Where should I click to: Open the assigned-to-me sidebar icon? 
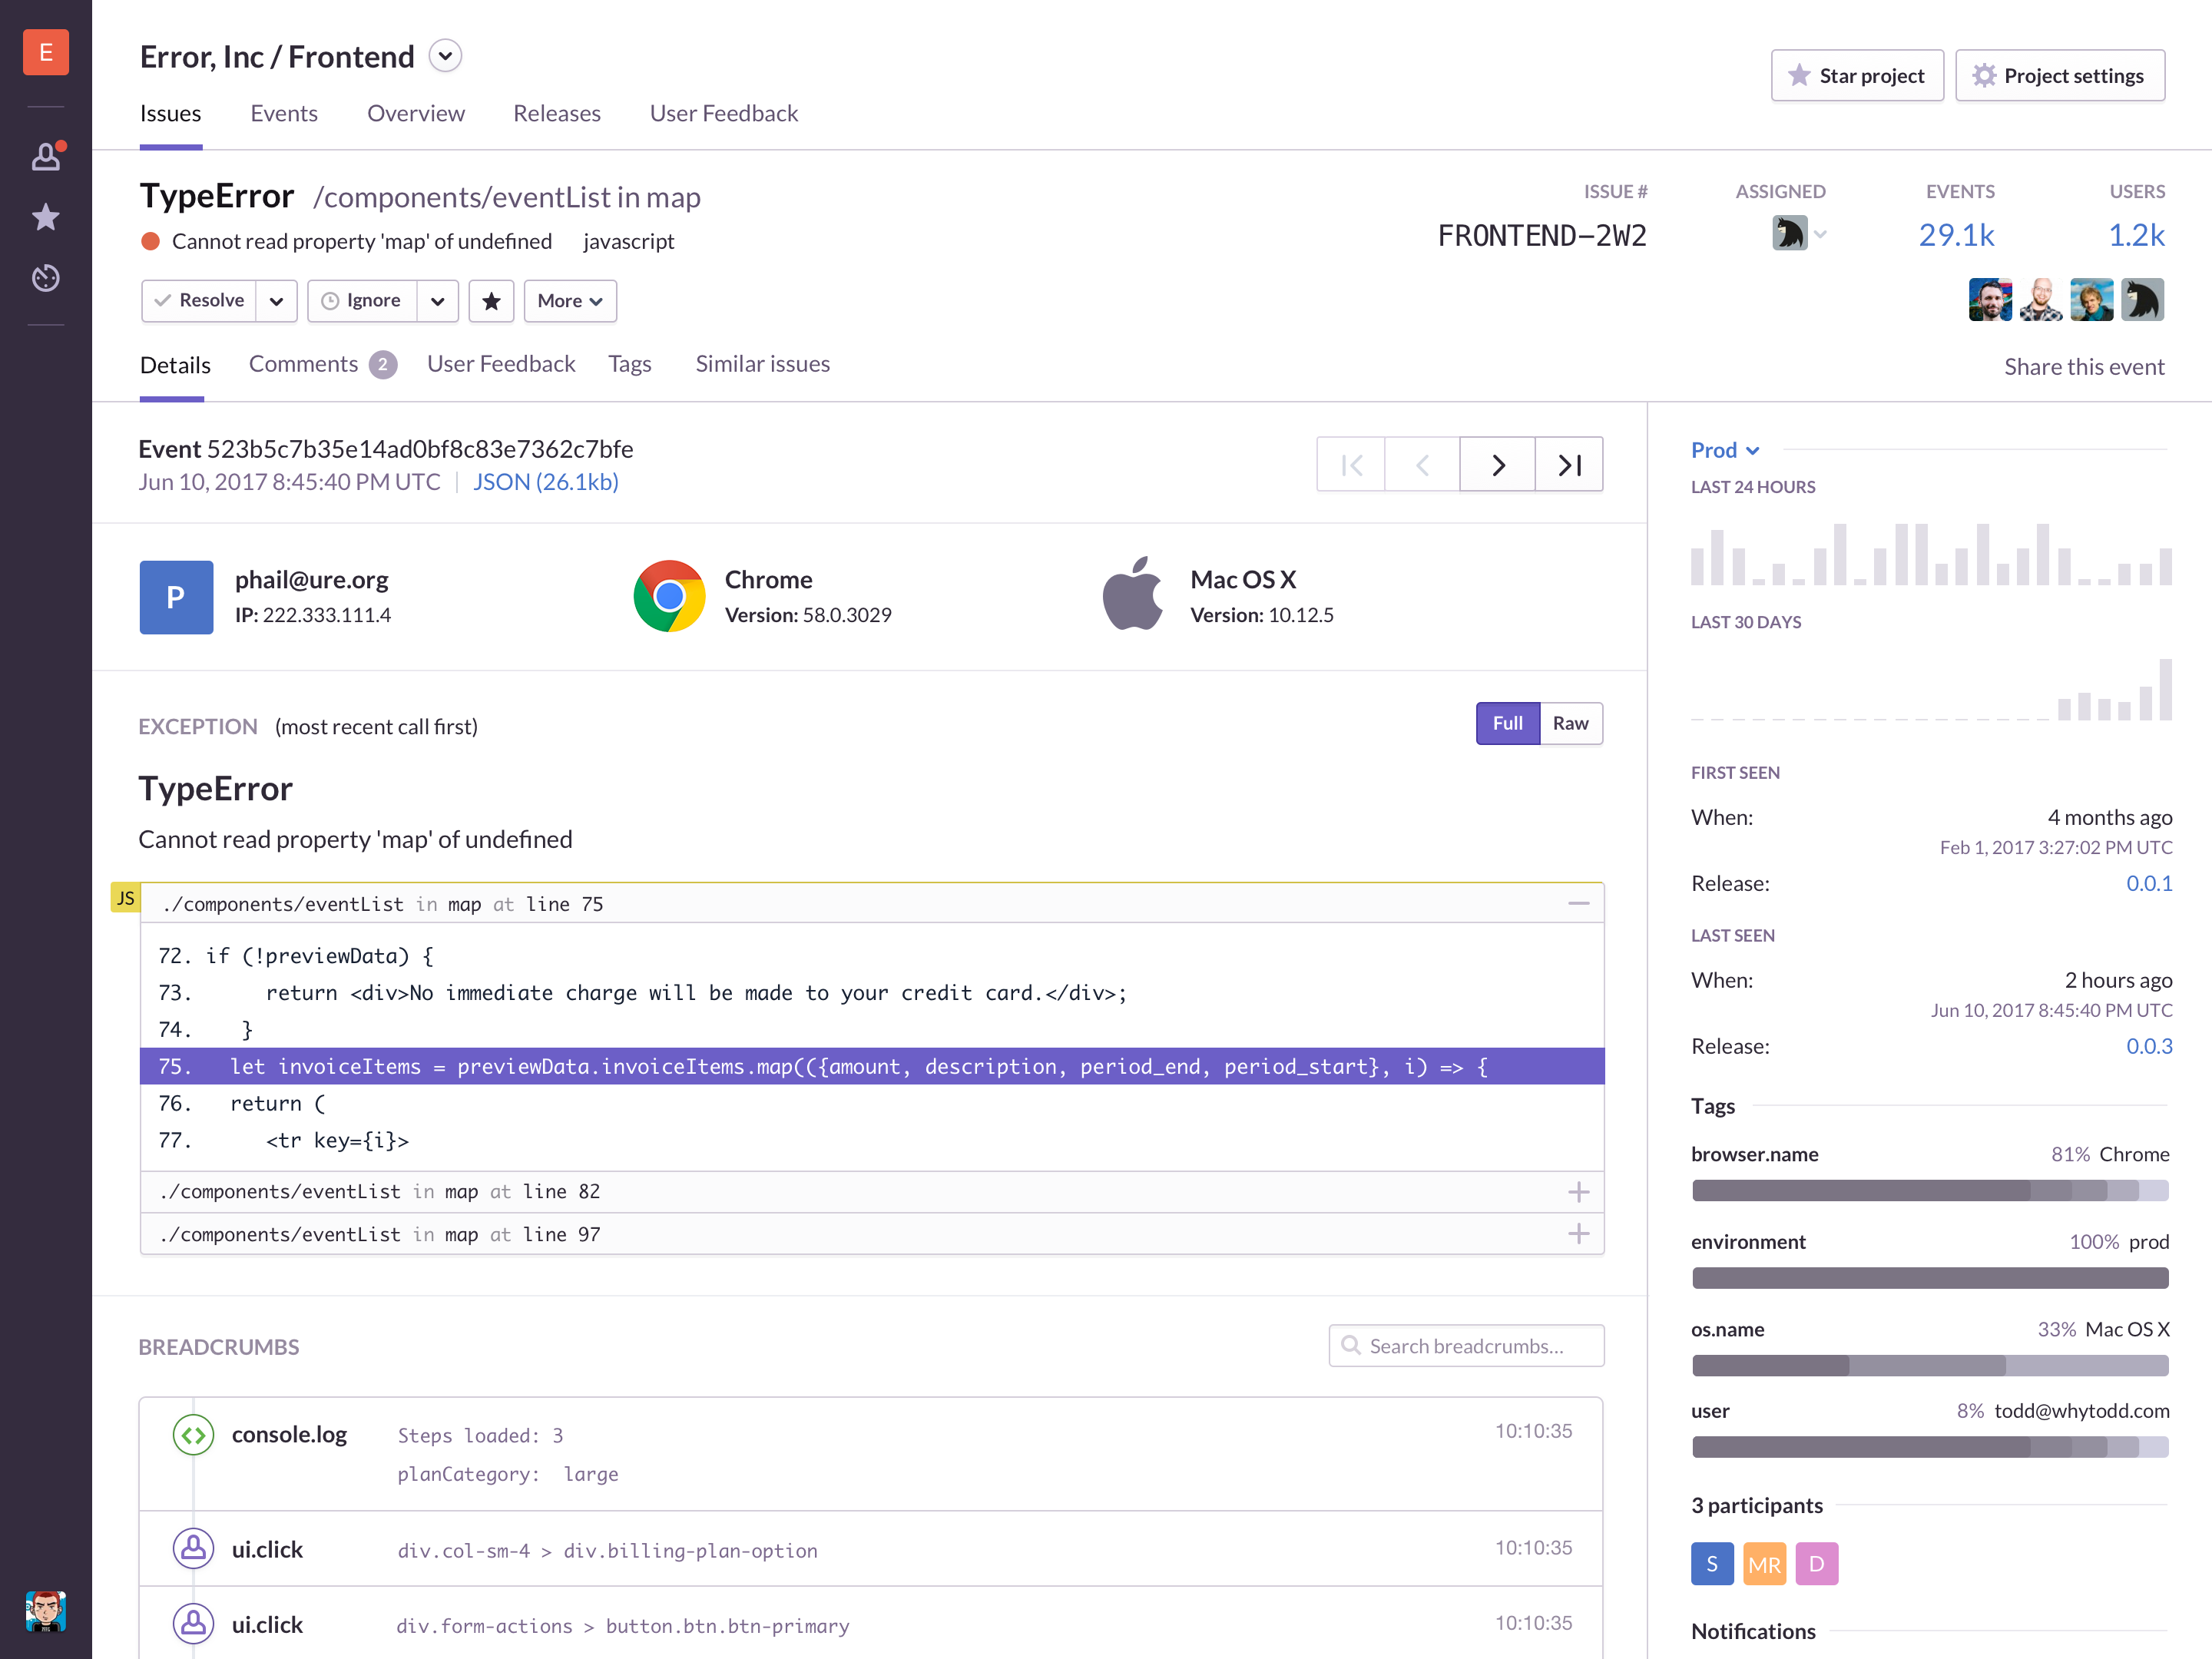(46, 156)
